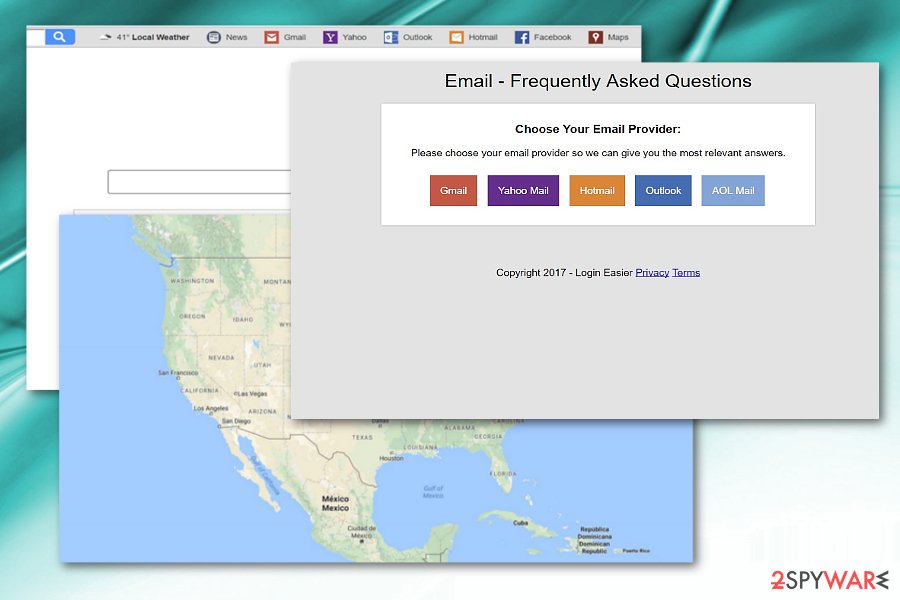Click the TEXAS state label on map
Viewport: 900px width, 600px height.
point(362,438)
